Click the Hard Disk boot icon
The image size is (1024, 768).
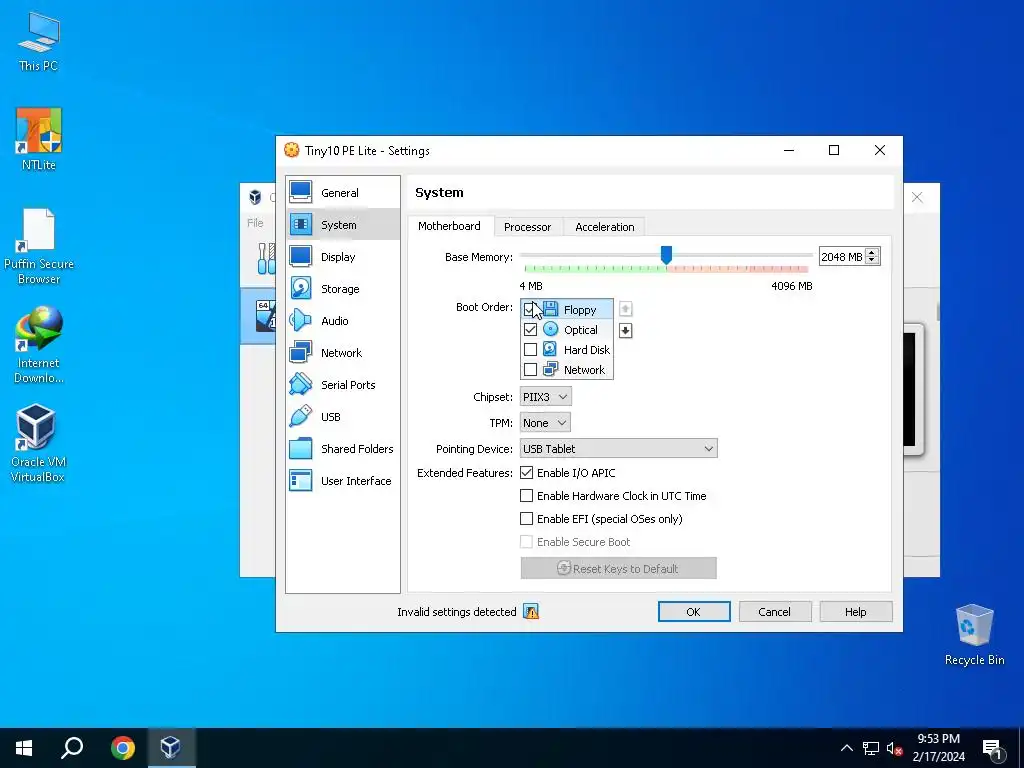[x=551, y=349]
